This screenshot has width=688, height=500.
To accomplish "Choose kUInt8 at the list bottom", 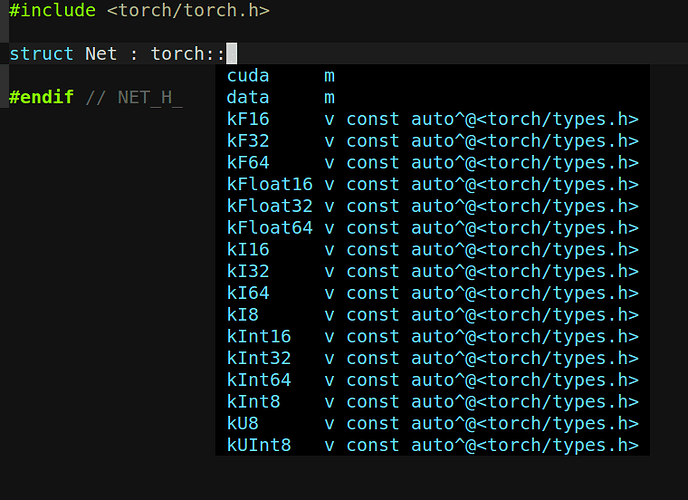I will 259,445.
